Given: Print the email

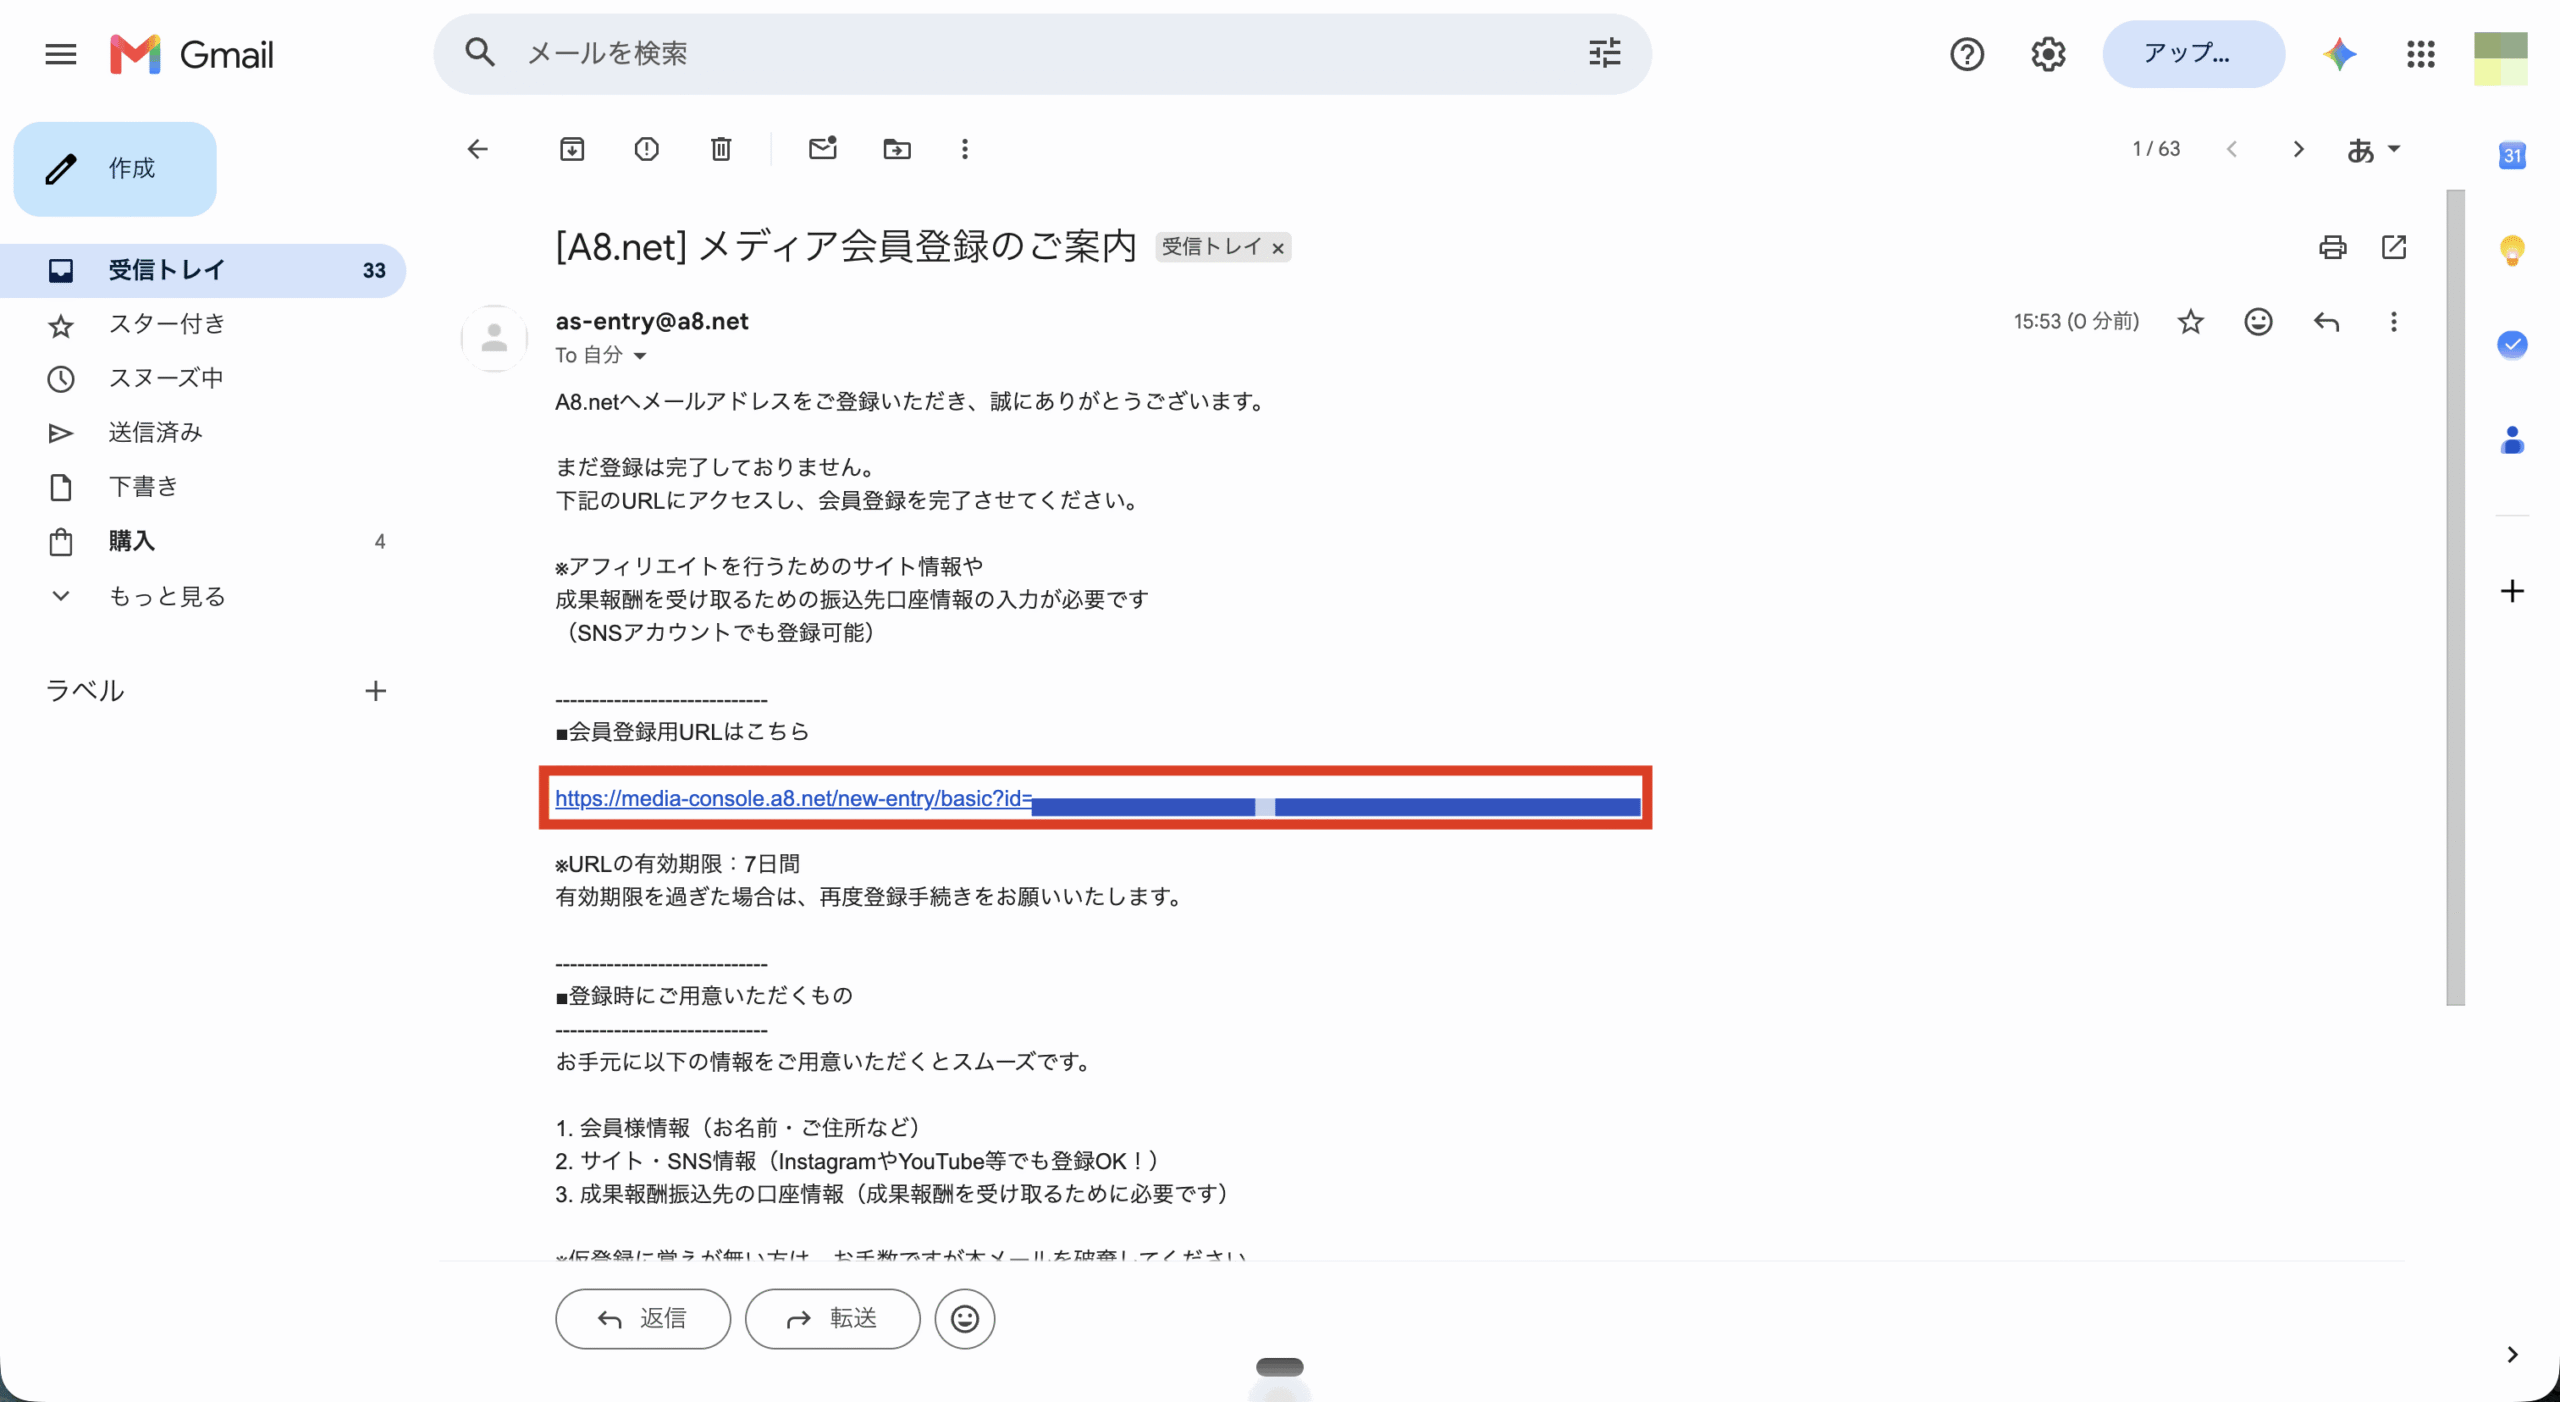Looking at the screenshot, I should pyautogui.click(x=2332, y=247).
